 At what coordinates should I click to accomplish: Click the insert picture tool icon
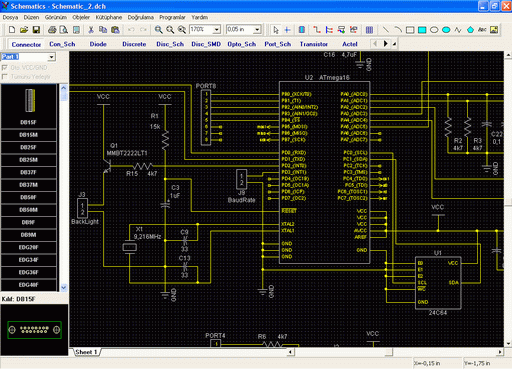494,30
